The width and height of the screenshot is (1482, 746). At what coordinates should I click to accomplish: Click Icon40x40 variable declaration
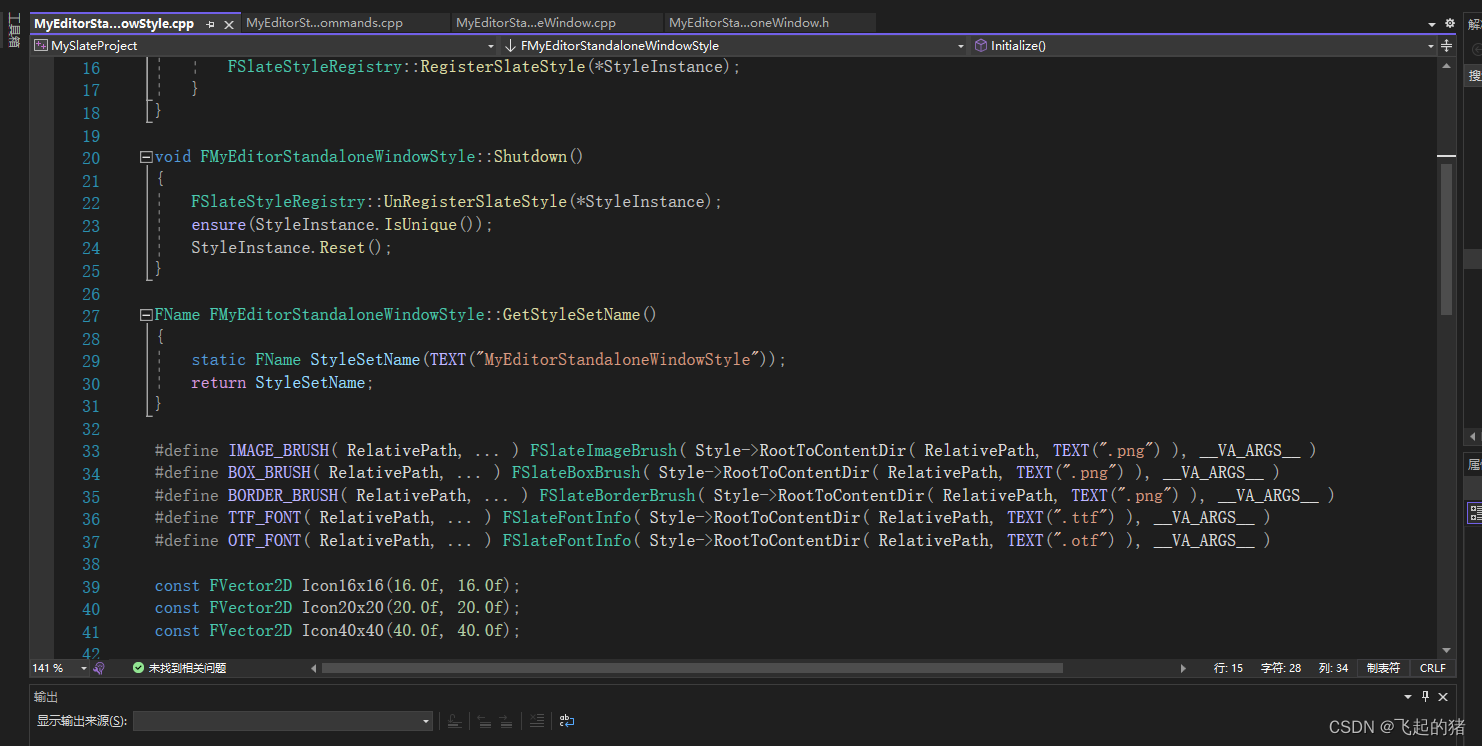point(343,631)
